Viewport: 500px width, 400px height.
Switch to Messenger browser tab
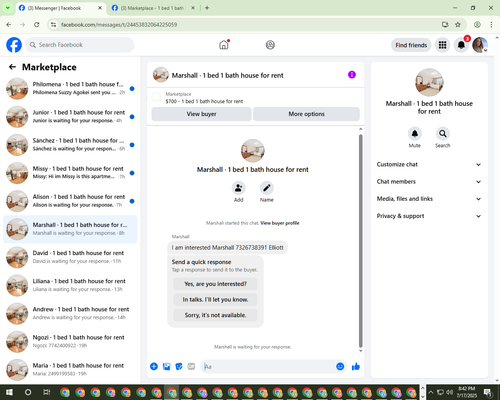(x=60, y=8)
